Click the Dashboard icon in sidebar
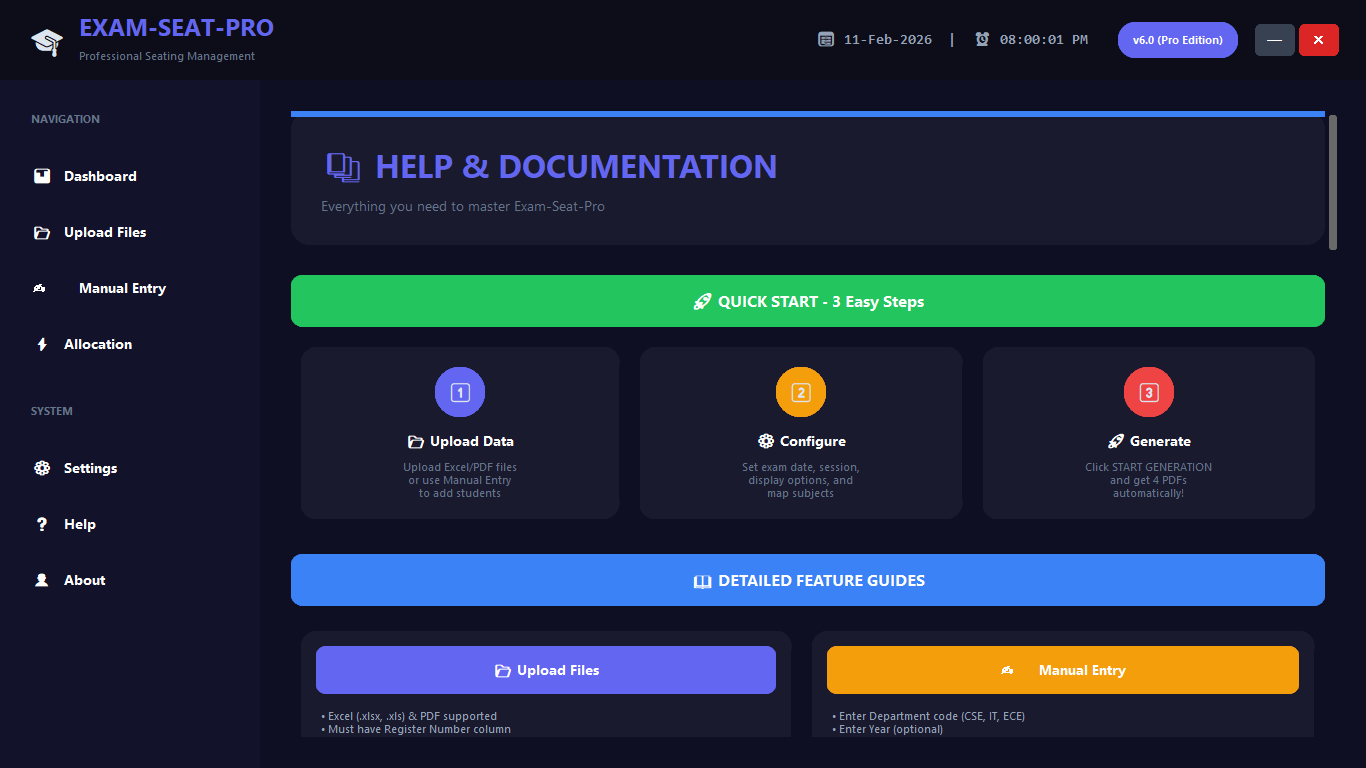This screenshot has width=1366, height=768. (x=42, y=176)
